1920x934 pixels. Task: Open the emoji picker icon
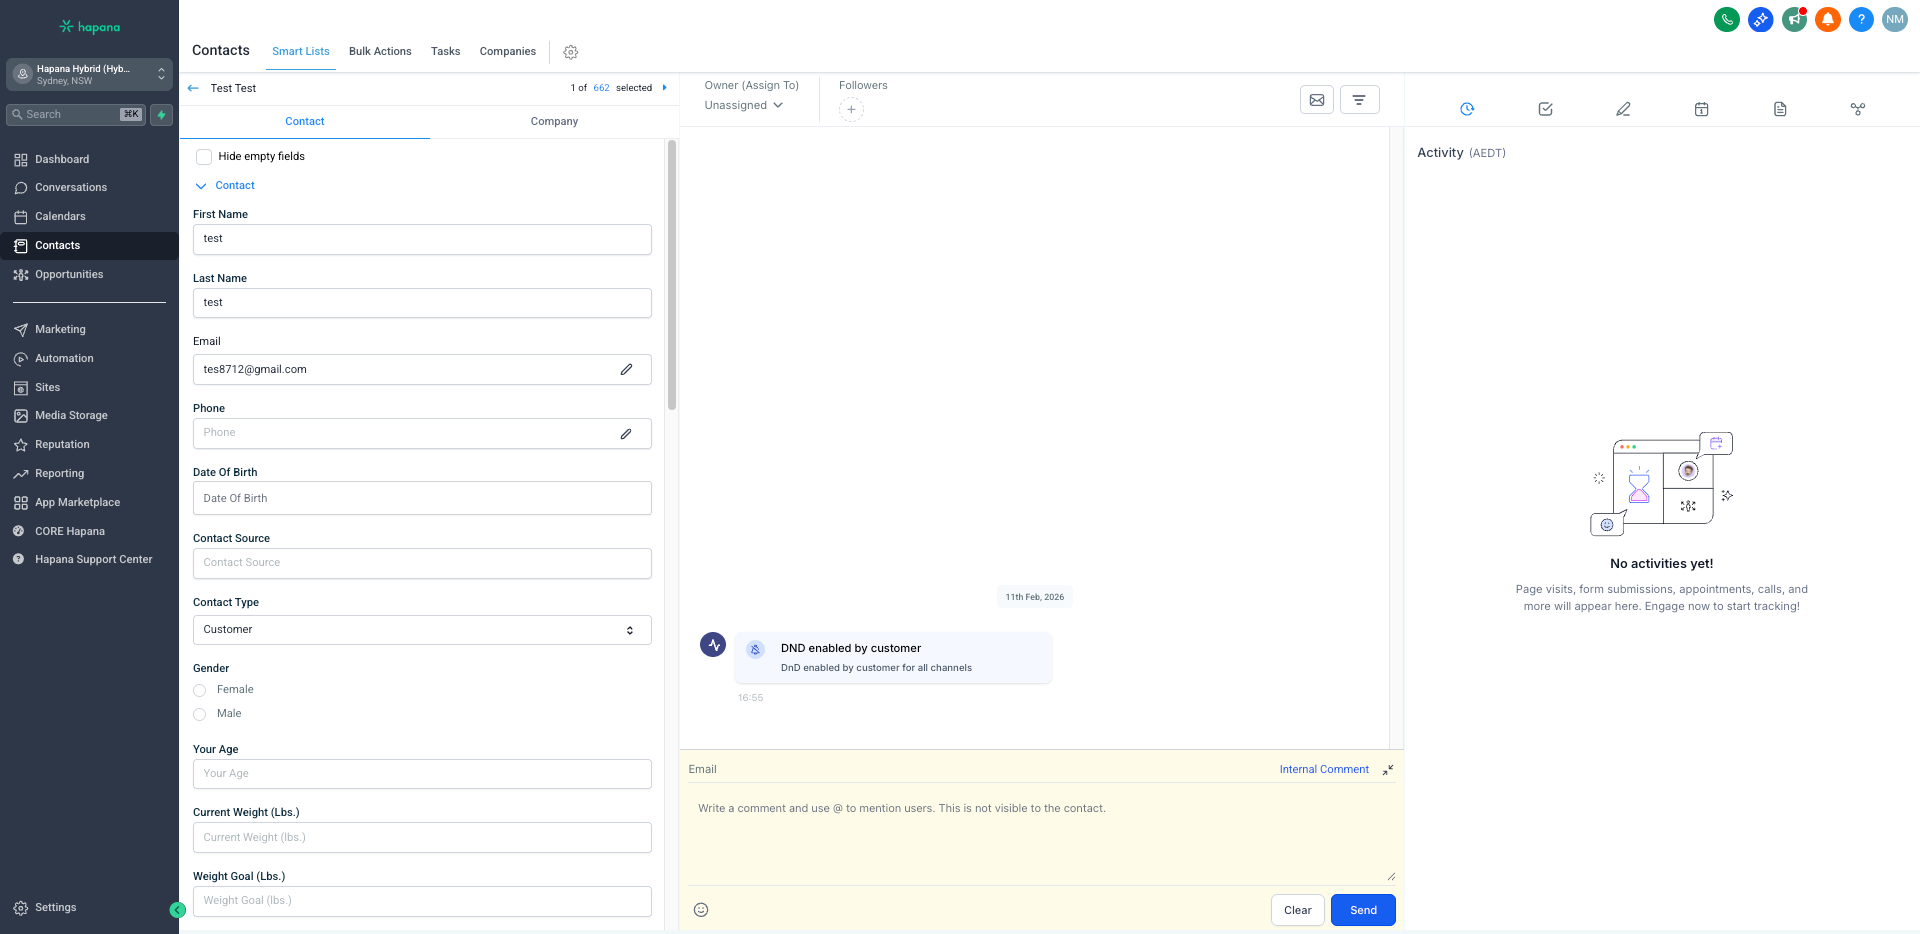coord(701,910)
